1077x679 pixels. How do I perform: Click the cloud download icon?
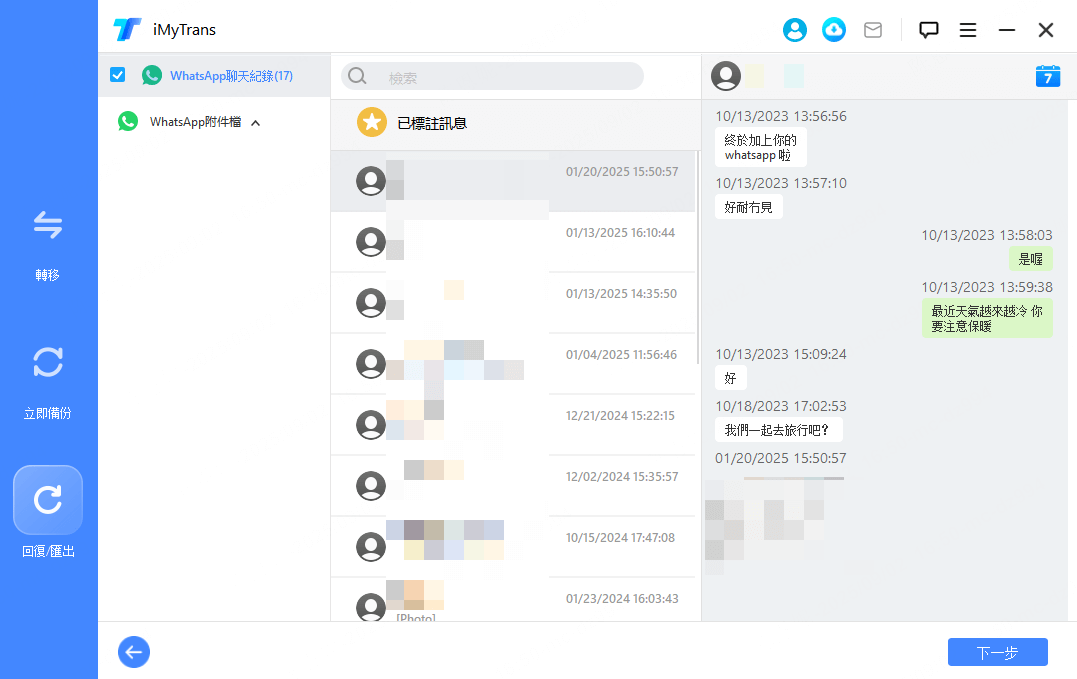[834, 30]
